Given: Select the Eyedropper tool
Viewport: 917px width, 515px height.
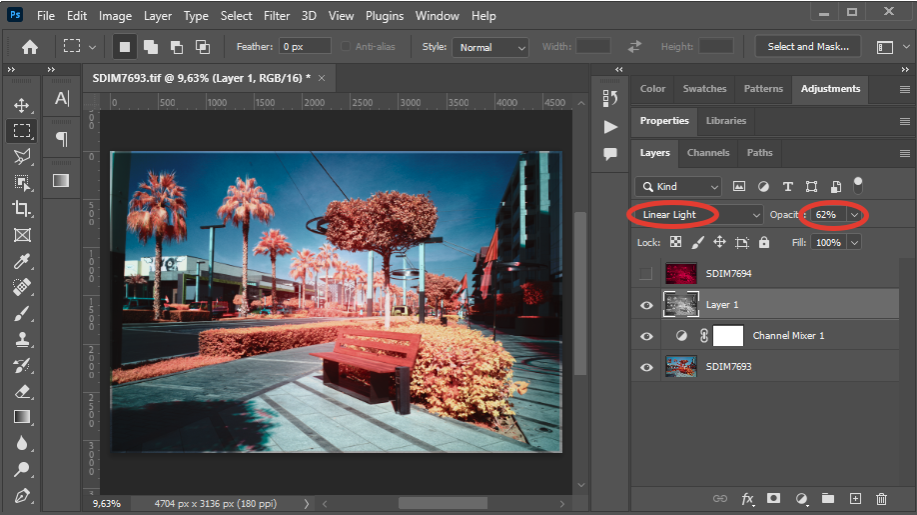Looking at the screenshot, I should [21, 261].
